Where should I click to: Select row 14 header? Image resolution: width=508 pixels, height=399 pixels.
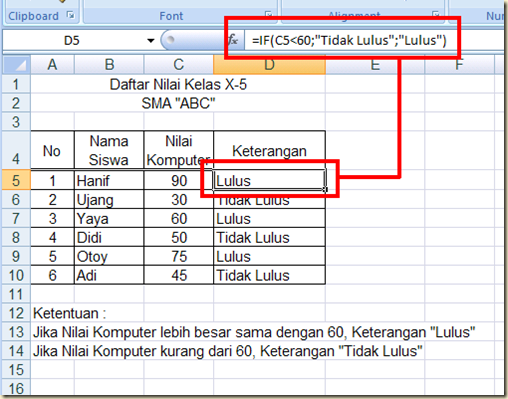tap(16, 351)
